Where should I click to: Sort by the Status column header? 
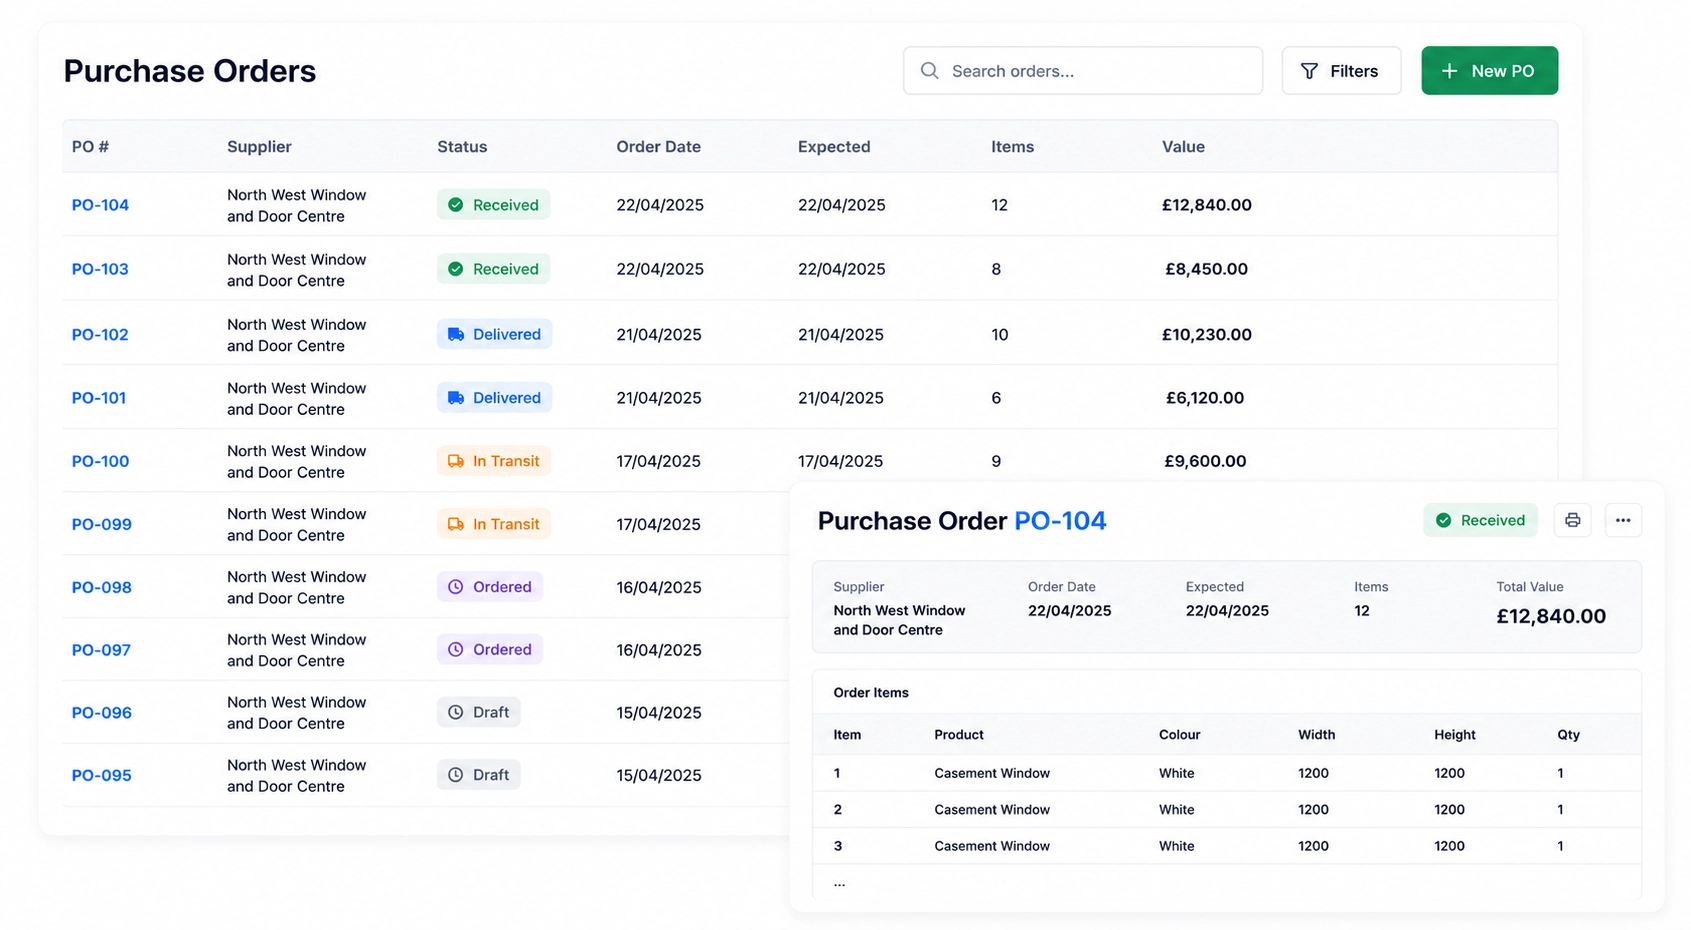[x=462, y=147]
